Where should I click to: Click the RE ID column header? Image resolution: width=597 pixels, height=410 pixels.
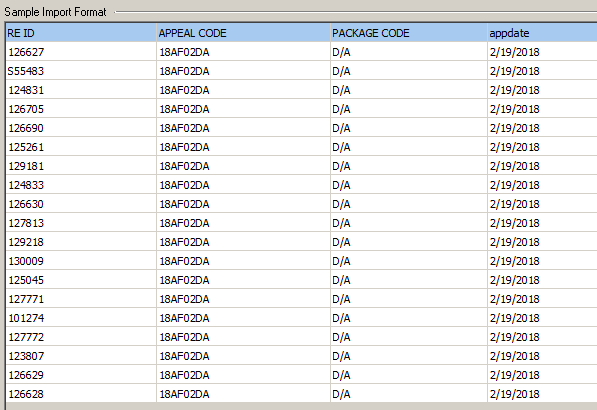tap(81, 33)
